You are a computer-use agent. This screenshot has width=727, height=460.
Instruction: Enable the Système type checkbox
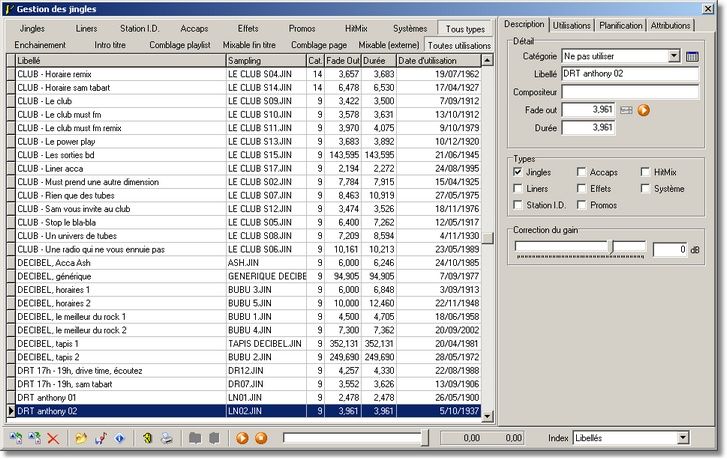[645, 189]
